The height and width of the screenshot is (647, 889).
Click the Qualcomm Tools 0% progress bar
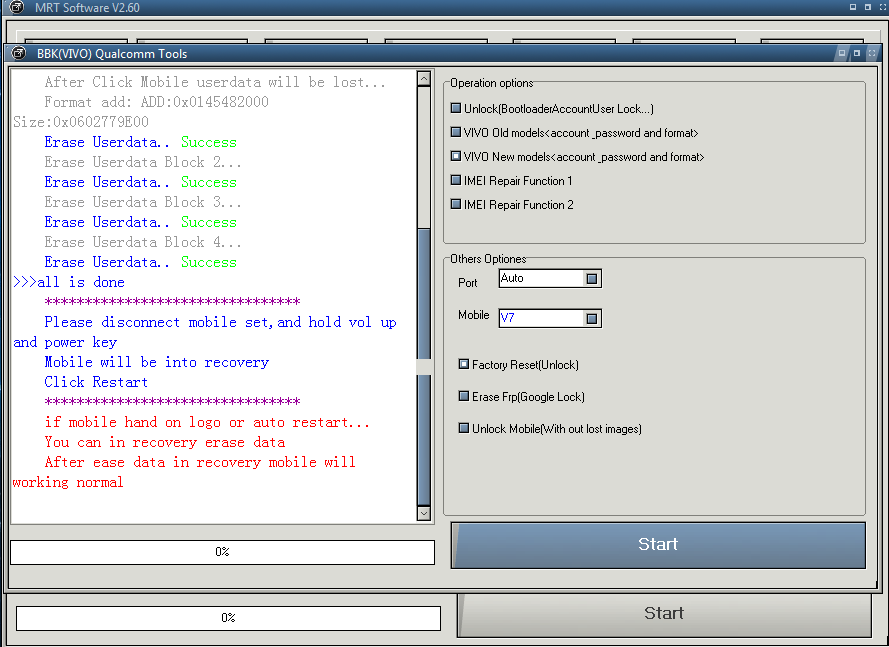point(222,552)
